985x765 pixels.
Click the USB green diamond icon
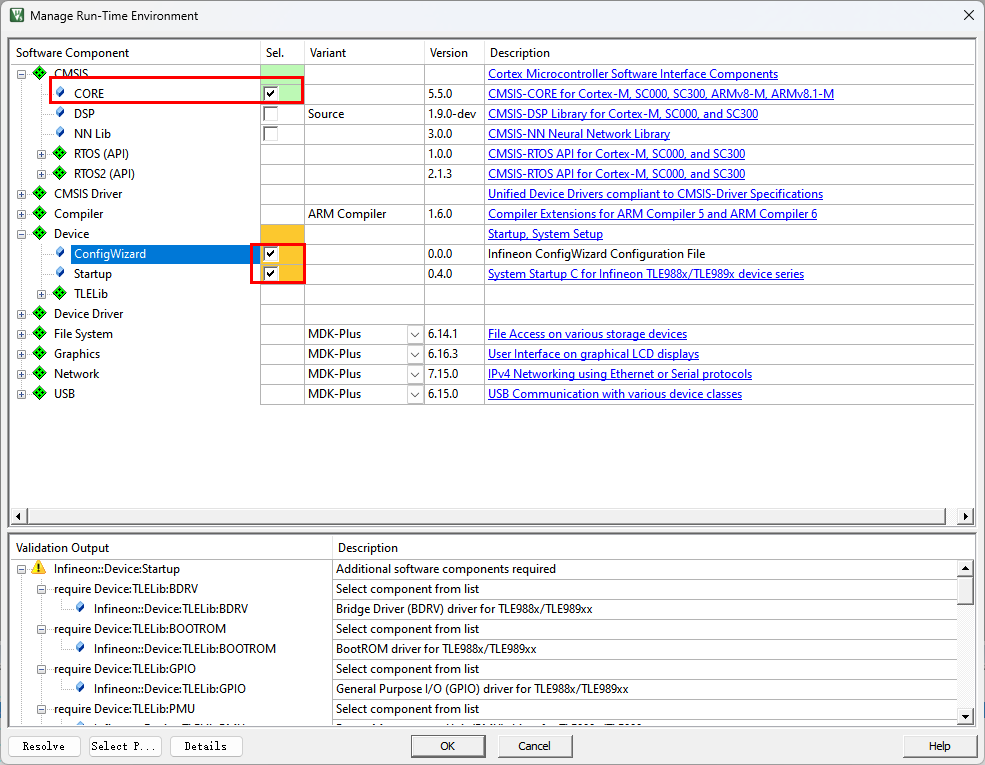[40, 394]
